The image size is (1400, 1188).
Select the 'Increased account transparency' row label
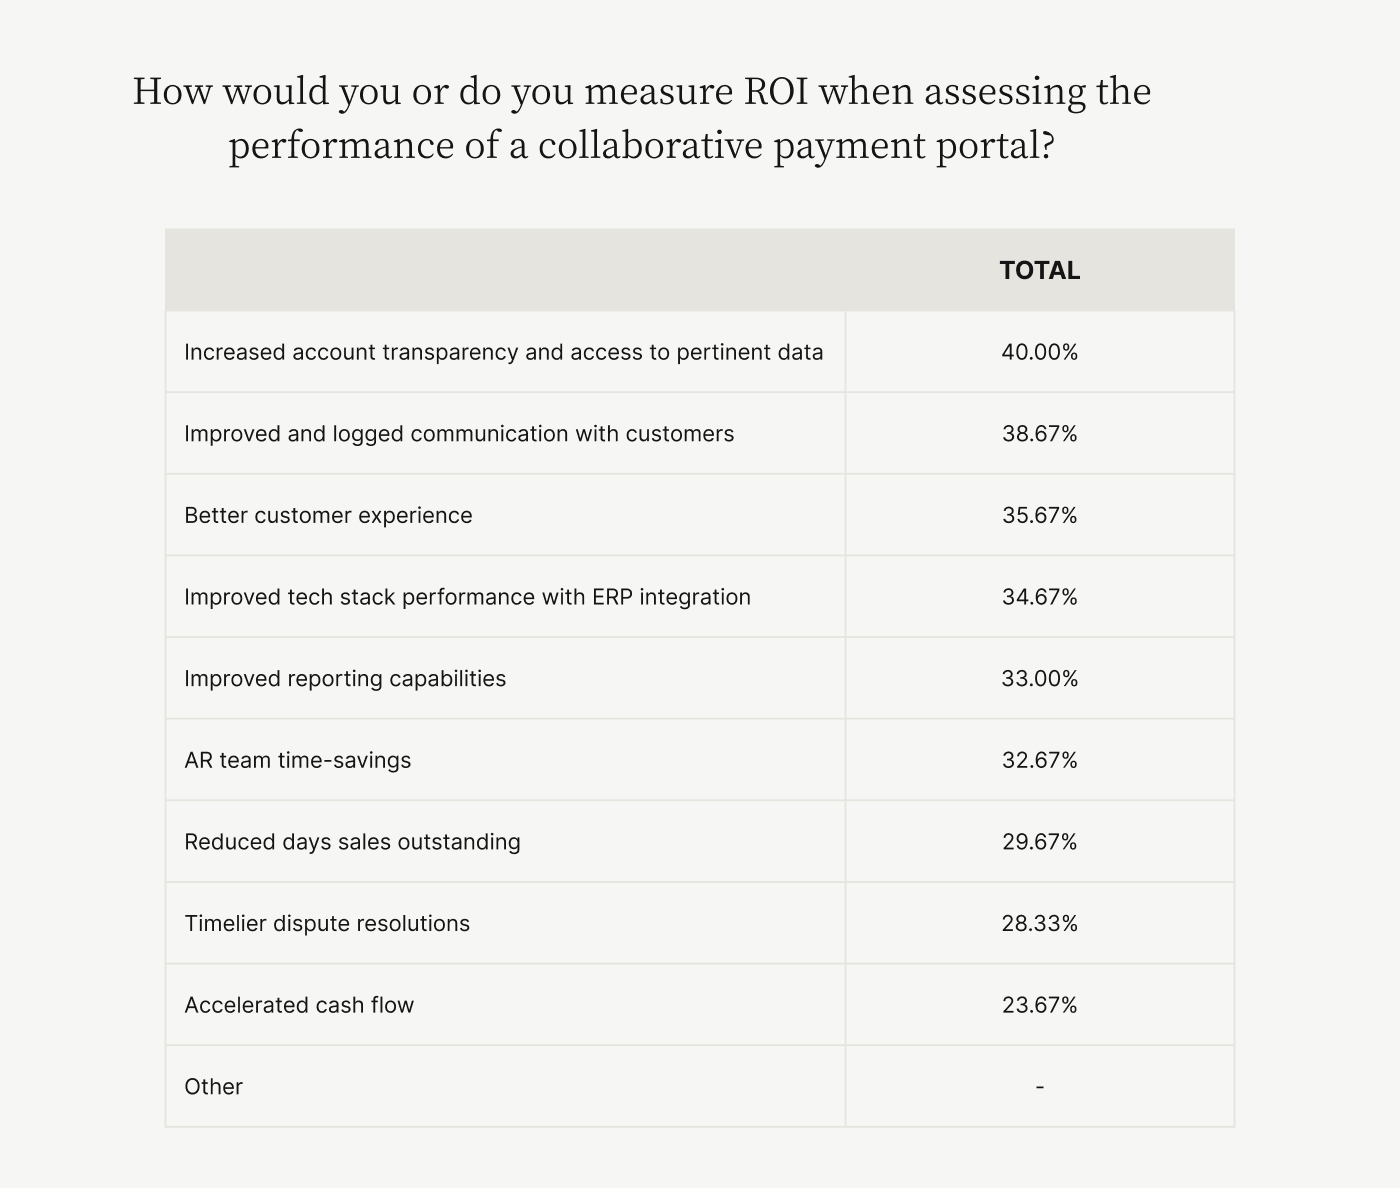(x=504, y=352)
